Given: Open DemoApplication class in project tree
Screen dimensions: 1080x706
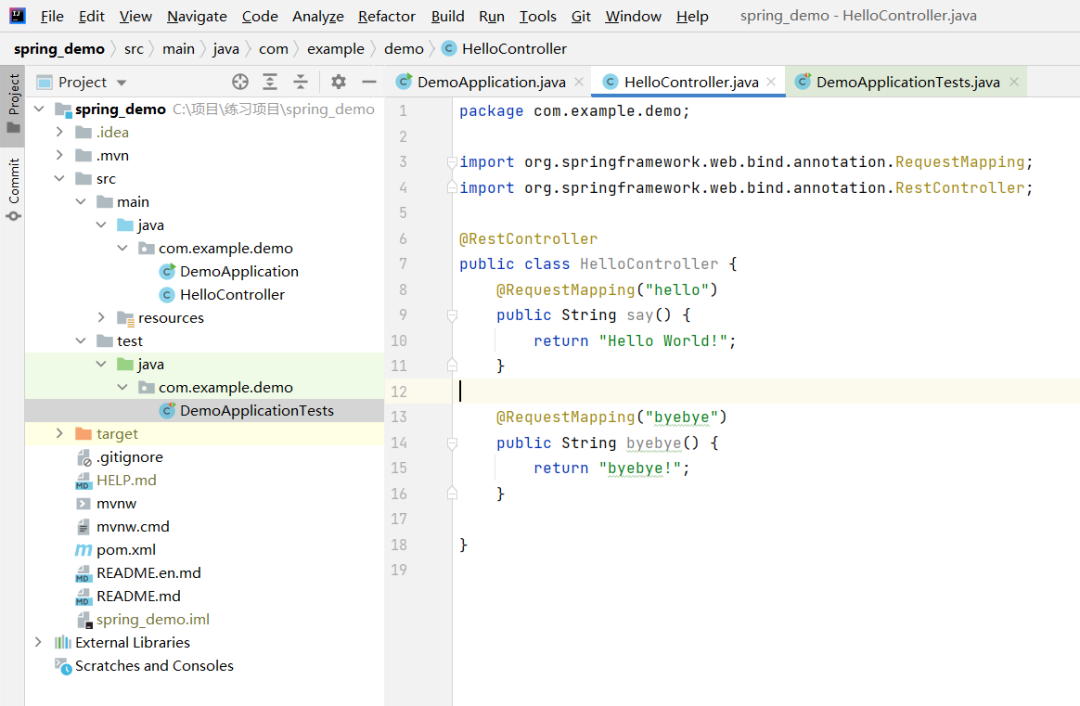Looking at the screenshot, I should 238,272.
